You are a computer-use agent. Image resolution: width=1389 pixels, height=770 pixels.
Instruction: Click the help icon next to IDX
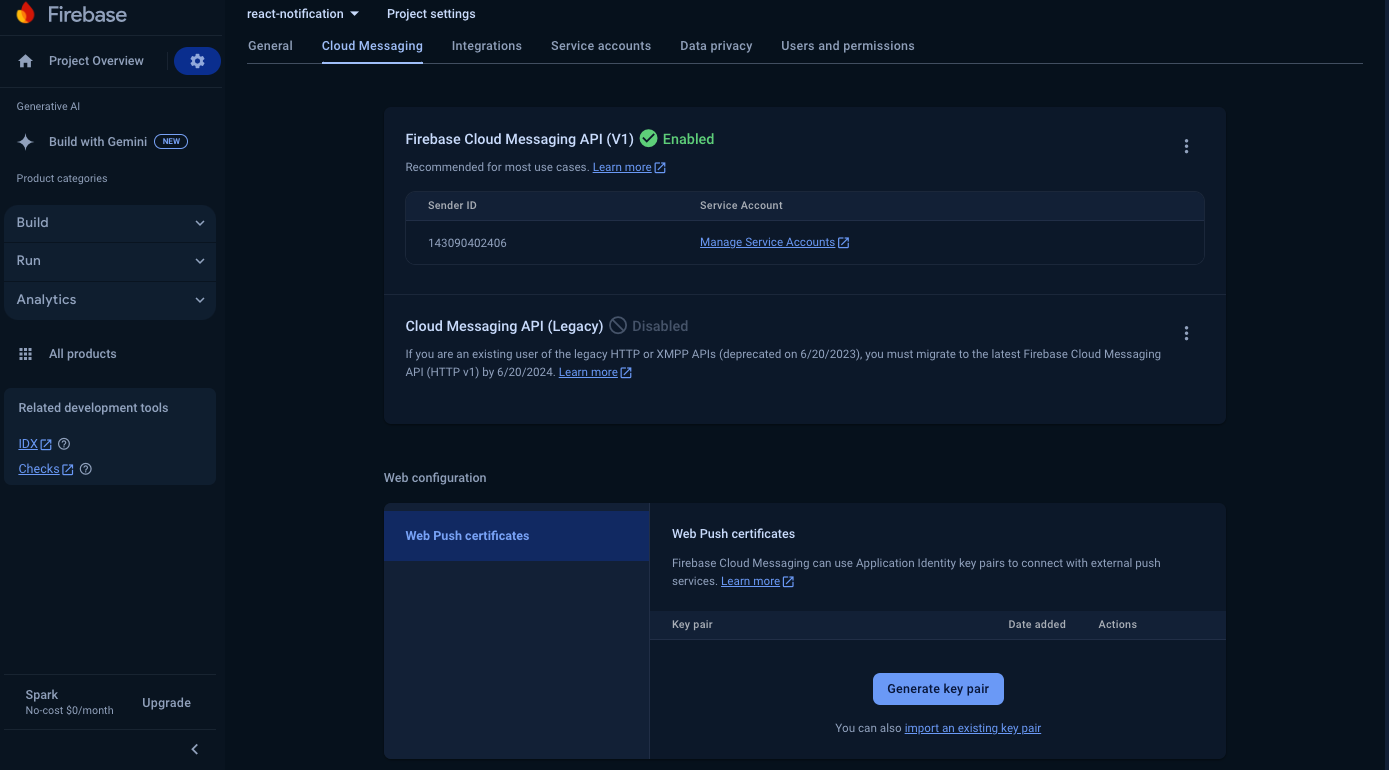64,444
